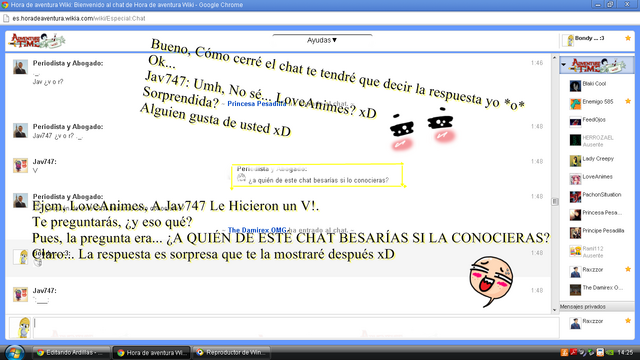This screenshot has width=640, height=360.
Task: Click the Adventure Time wiki logo in header
Action: point(37,41)
